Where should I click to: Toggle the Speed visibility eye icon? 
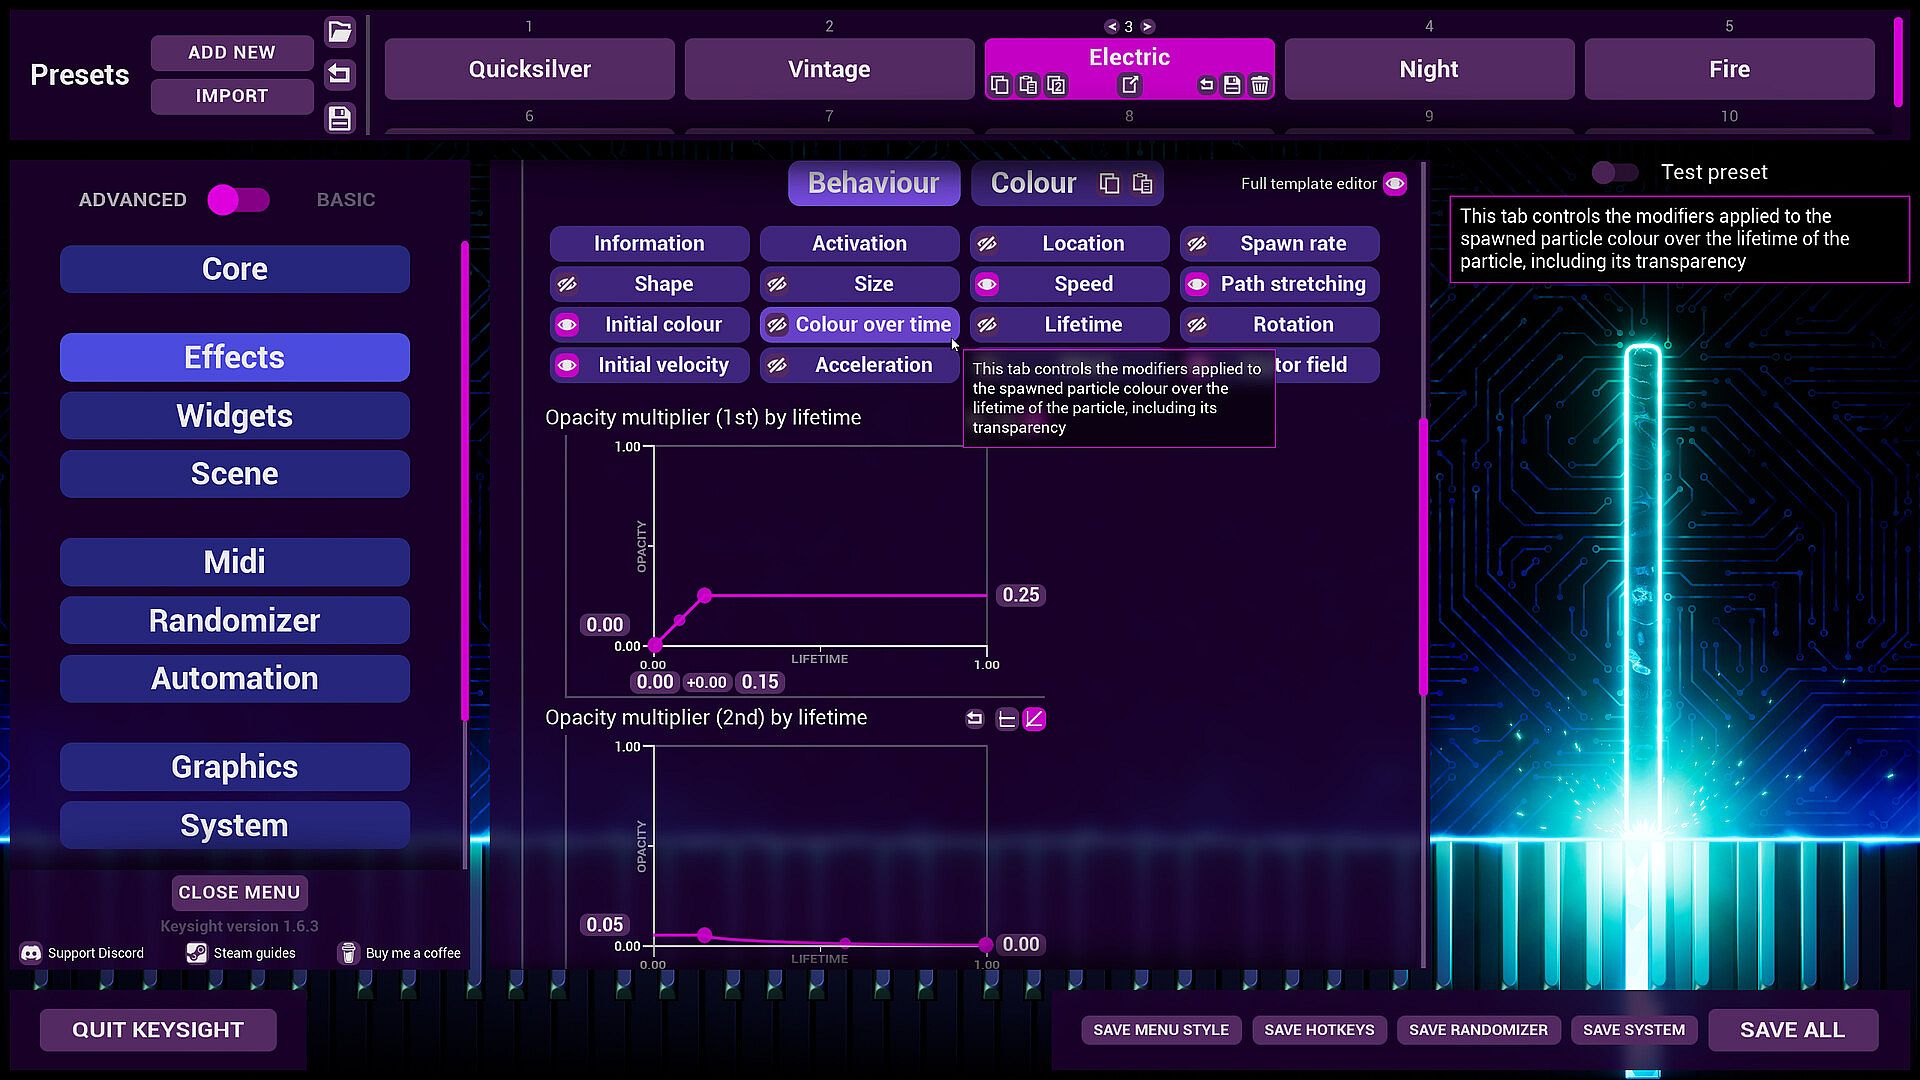pyautogui.click(x=987, y=285)
